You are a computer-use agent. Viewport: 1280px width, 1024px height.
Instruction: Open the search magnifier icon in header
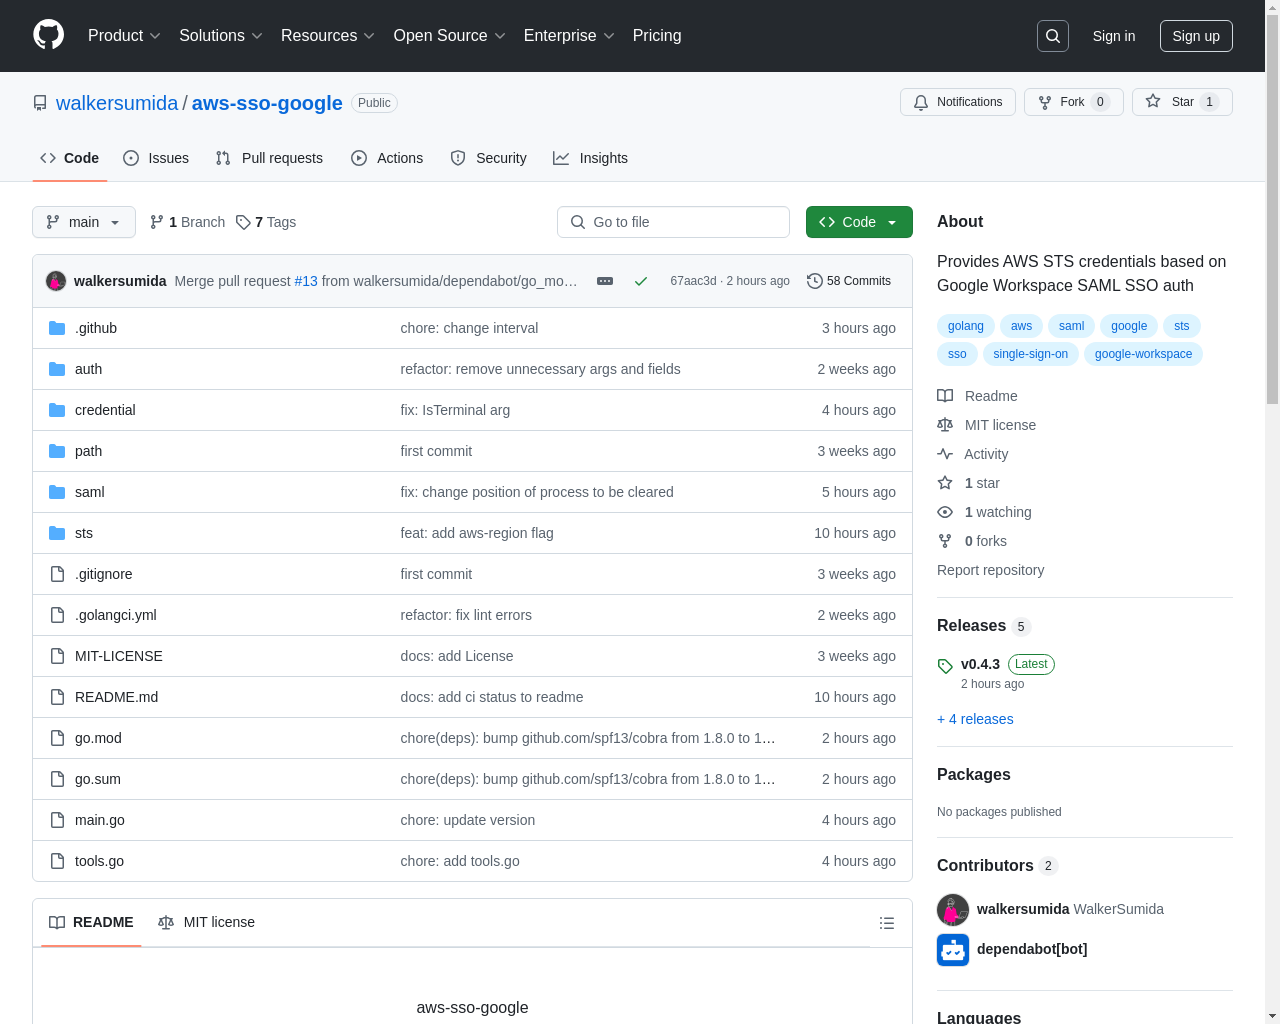[1053, 36]
